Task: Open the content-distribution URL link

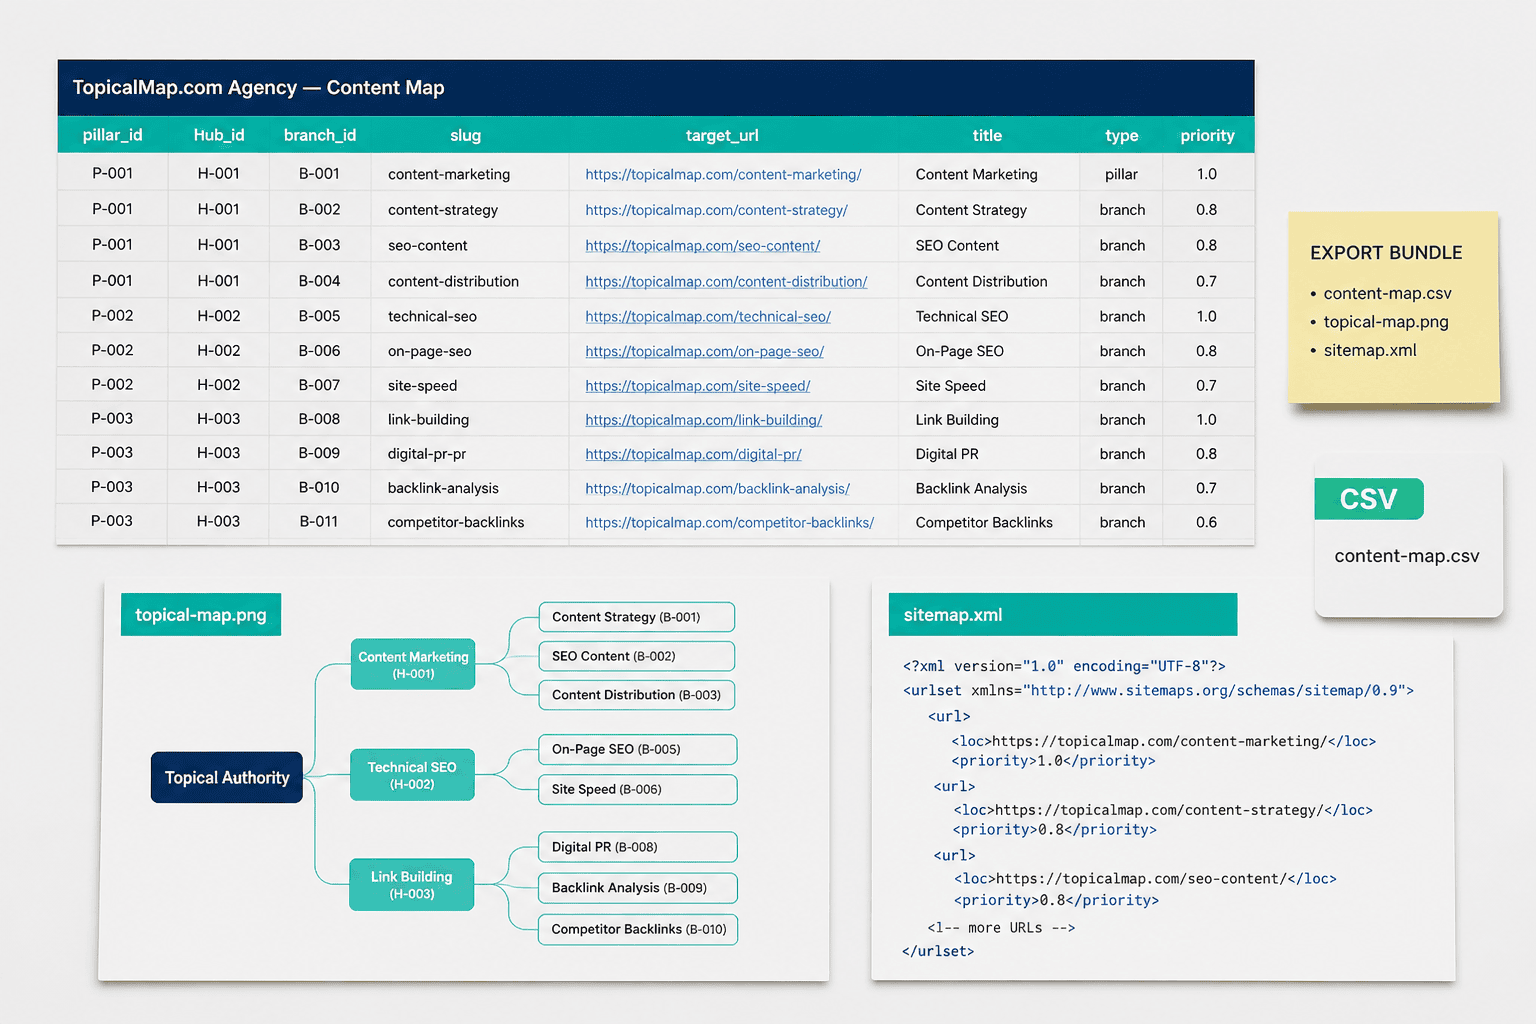Action: 726,281
